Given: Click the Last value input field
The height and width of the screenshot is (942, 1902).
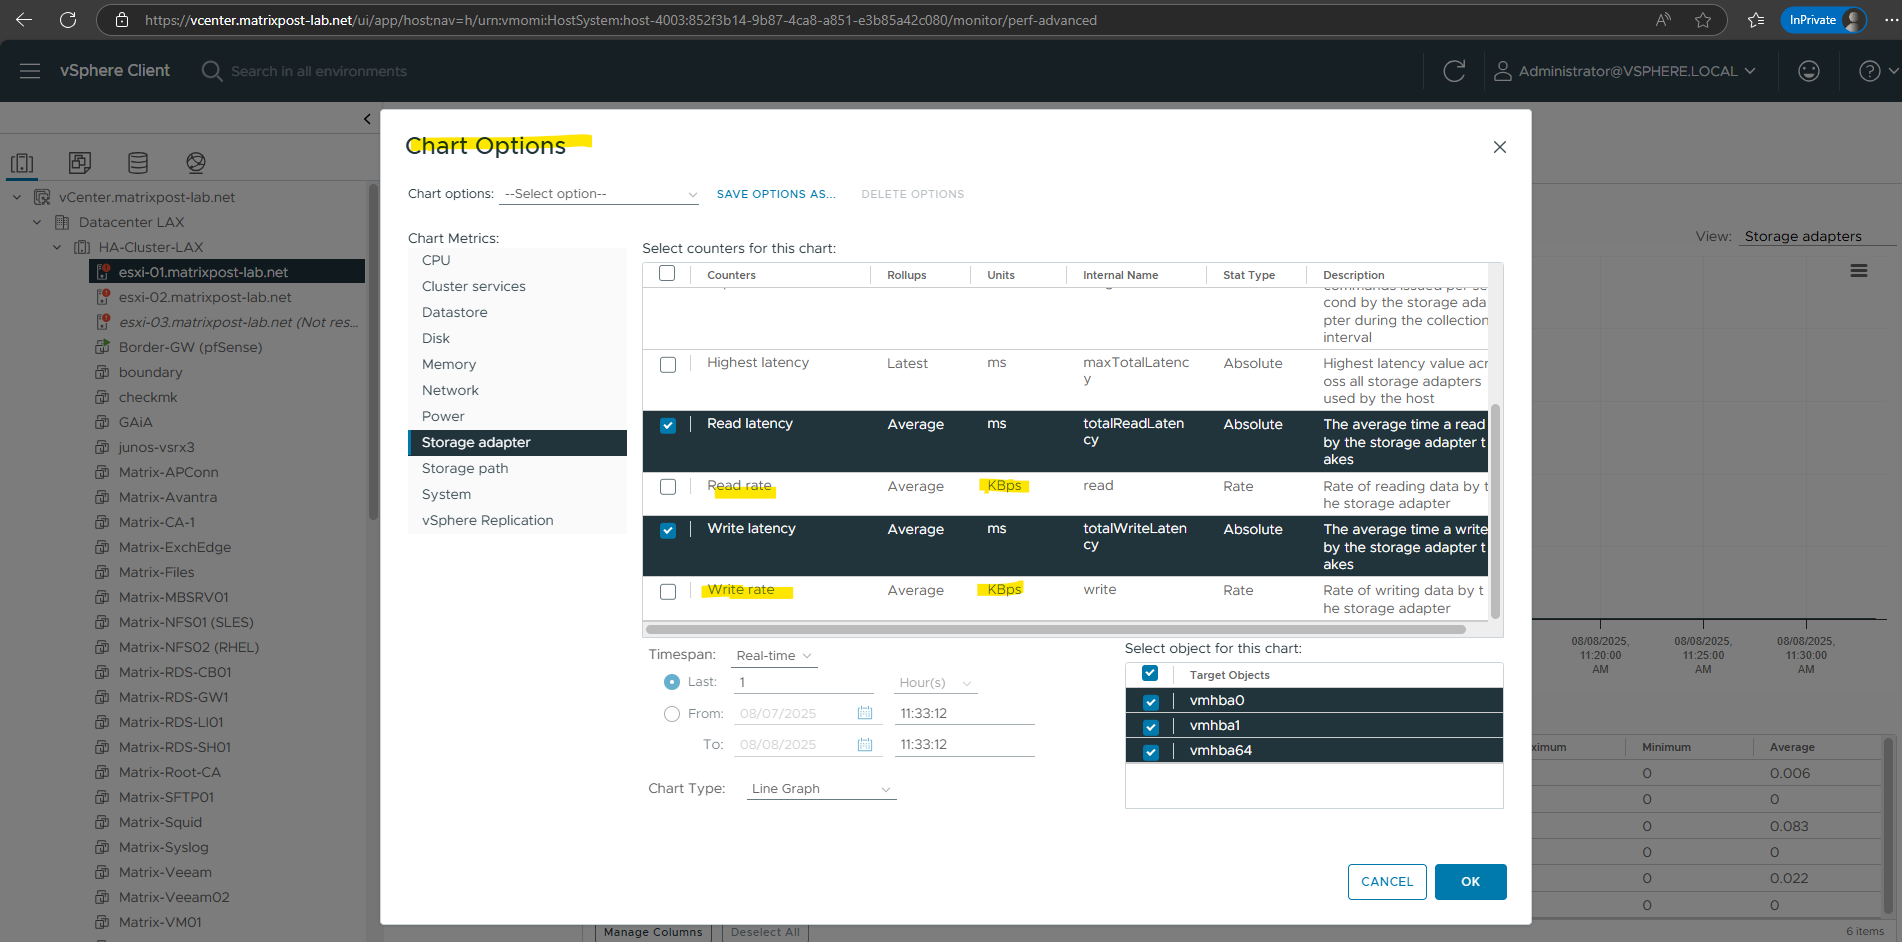Looking at the screenshot, I should (x=804, y=682).
